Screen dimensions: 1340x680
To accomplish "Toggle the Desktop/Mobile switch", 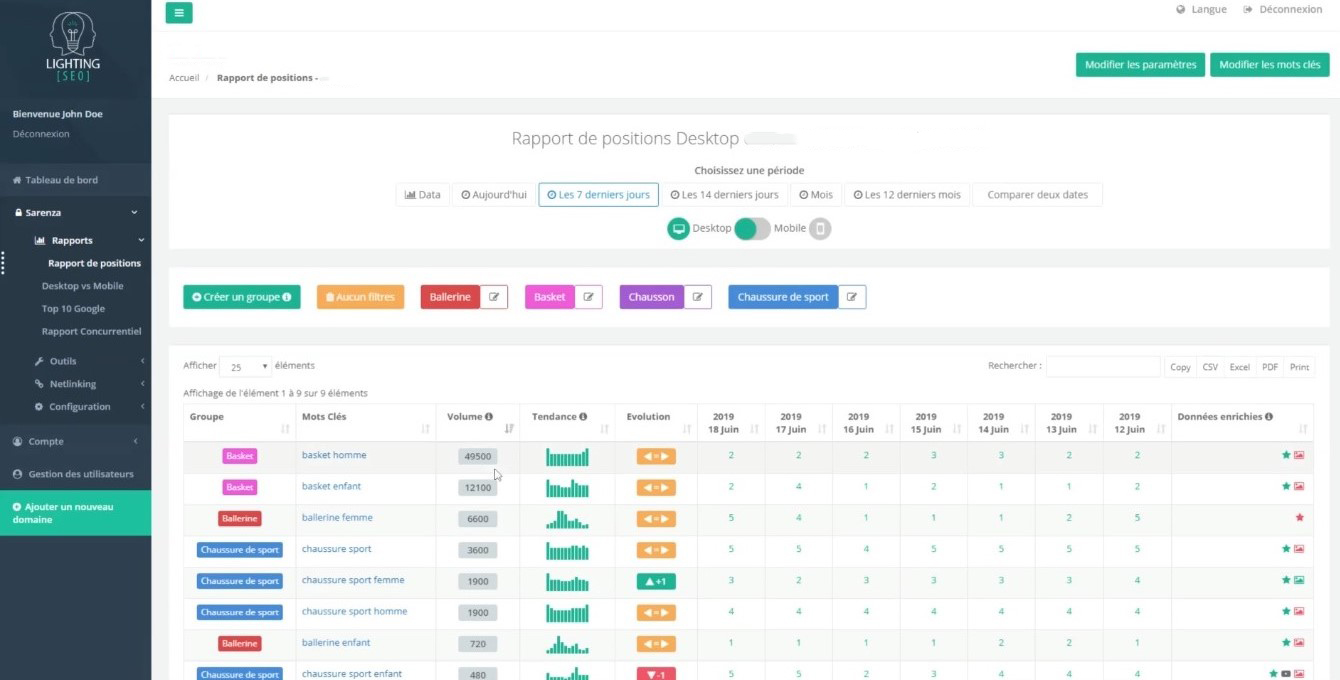I will [752, 229].
